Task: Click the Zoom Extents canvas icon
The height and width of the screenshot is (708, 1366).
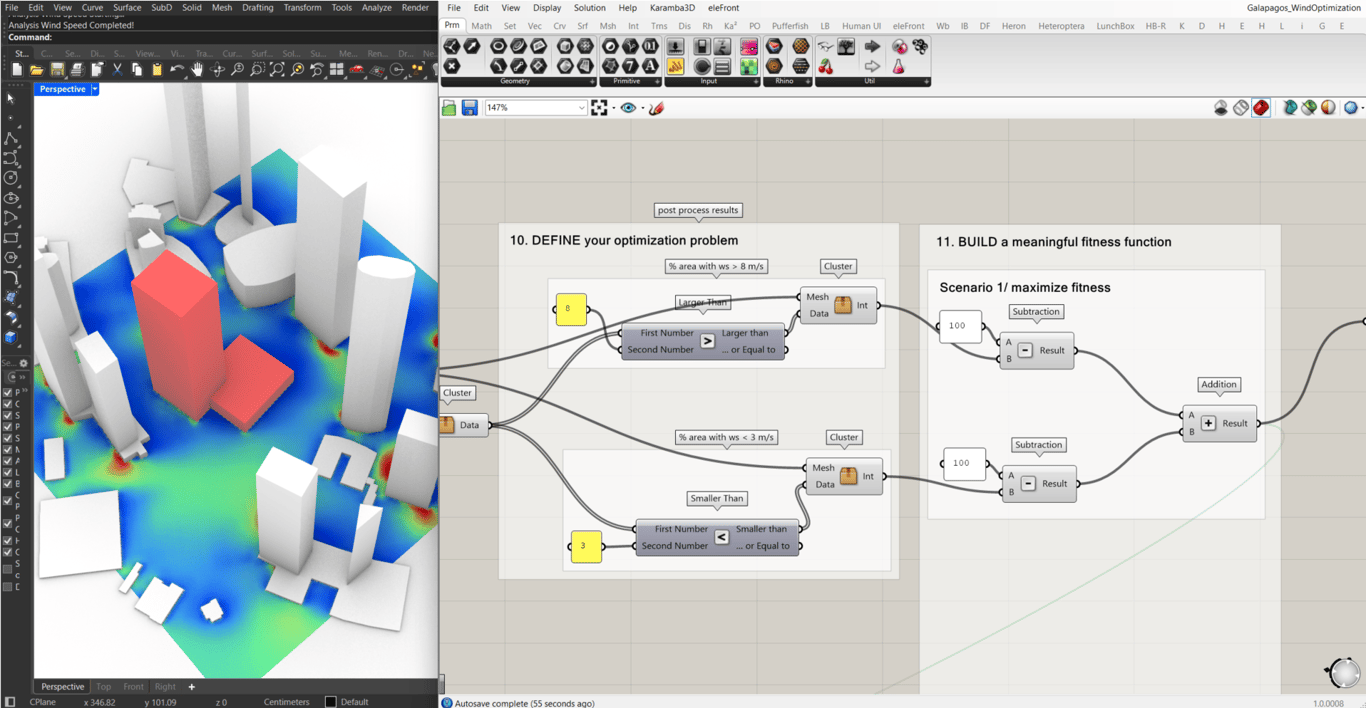Action: pyautogui.click(x=599, y=108)
